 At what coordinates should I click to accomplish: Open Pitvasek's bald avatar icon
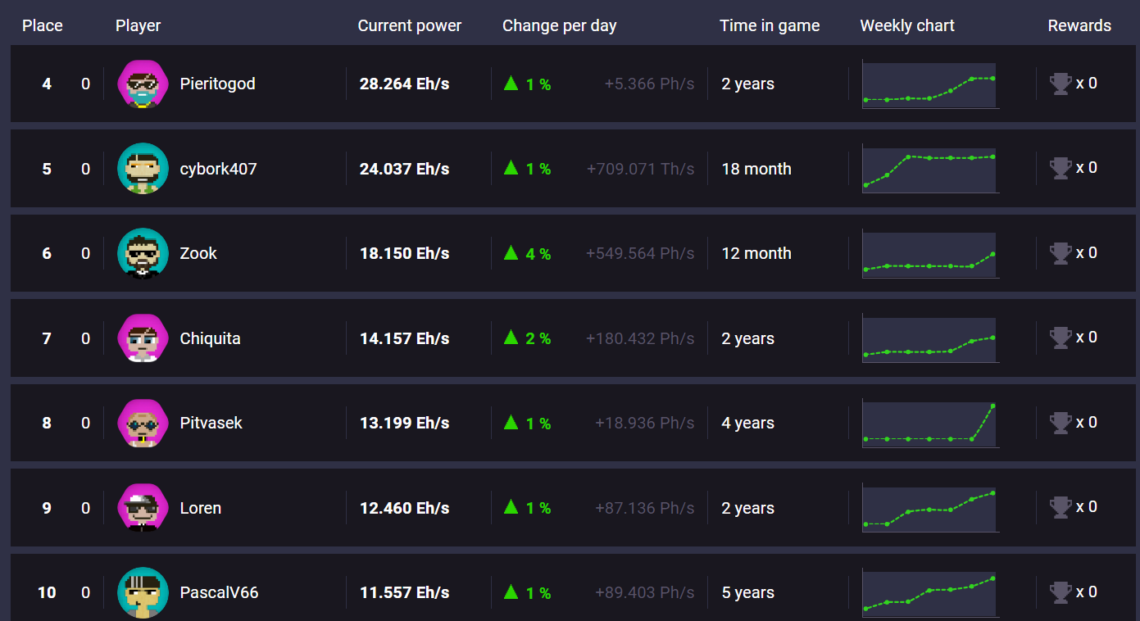click(142, 422)
